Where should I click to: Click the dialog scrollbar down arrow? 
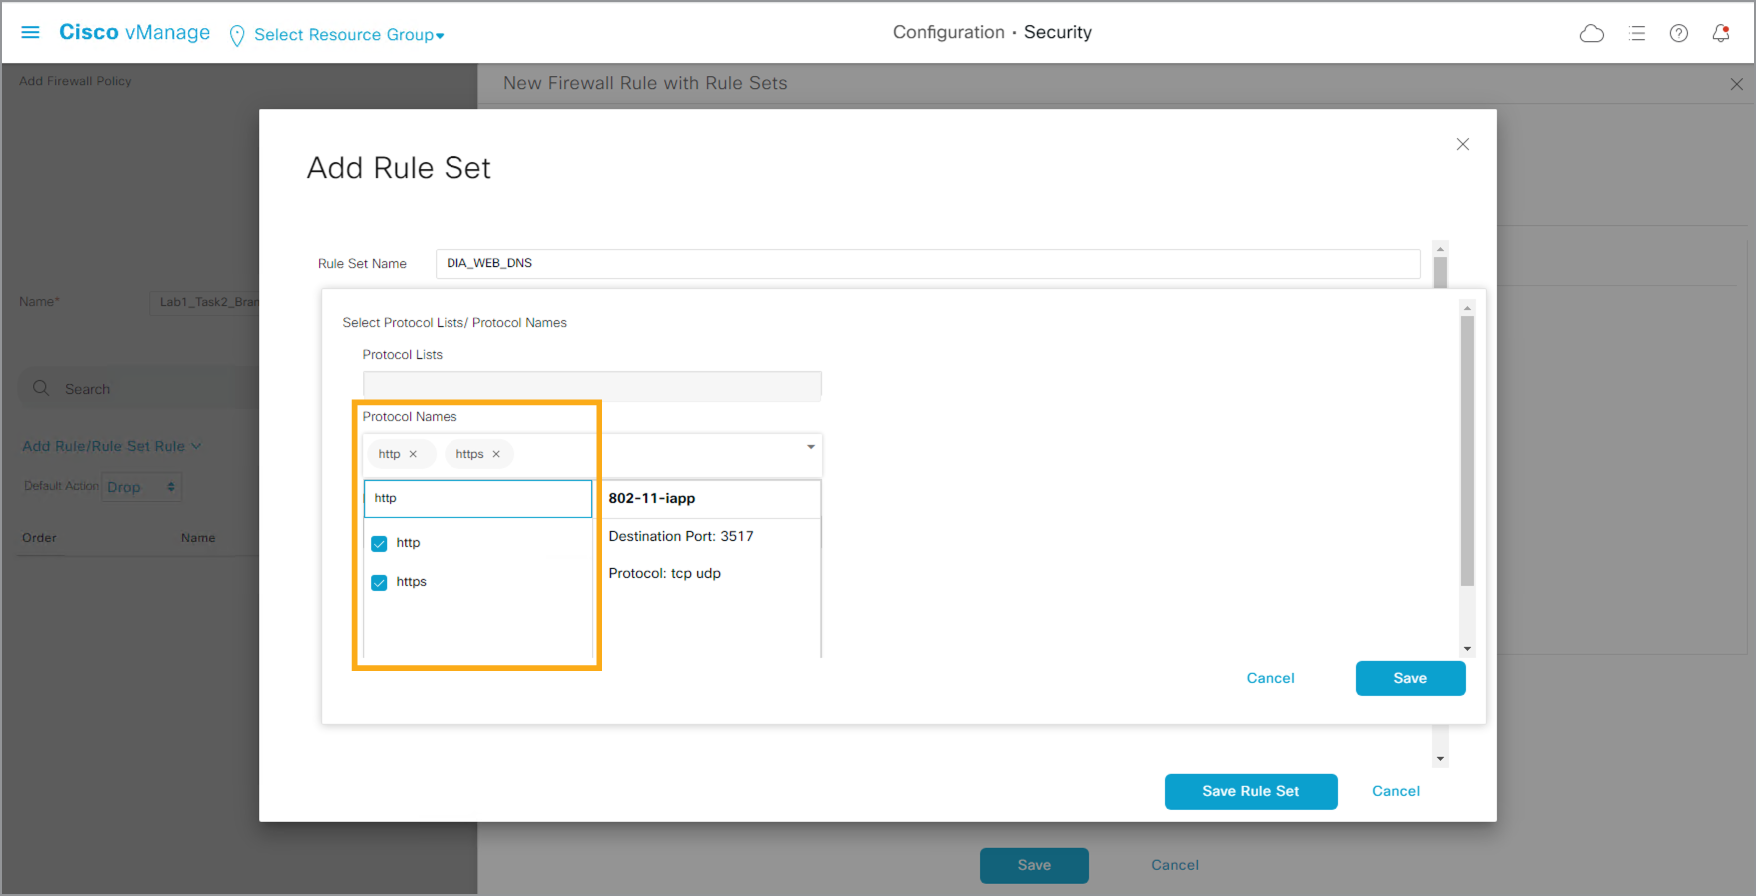[x=1440, y=759]
